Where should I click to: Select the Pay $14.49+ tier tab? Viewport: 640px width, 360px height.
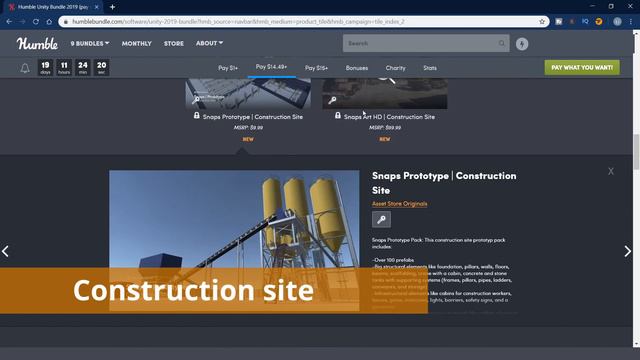coord(271,67)
